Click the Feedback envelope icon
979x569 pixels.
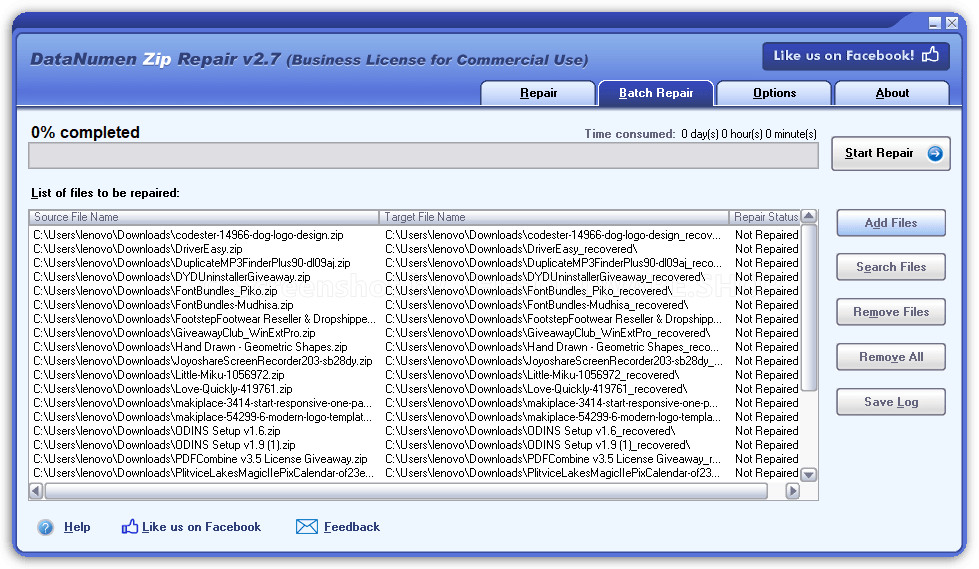point(307,527)
